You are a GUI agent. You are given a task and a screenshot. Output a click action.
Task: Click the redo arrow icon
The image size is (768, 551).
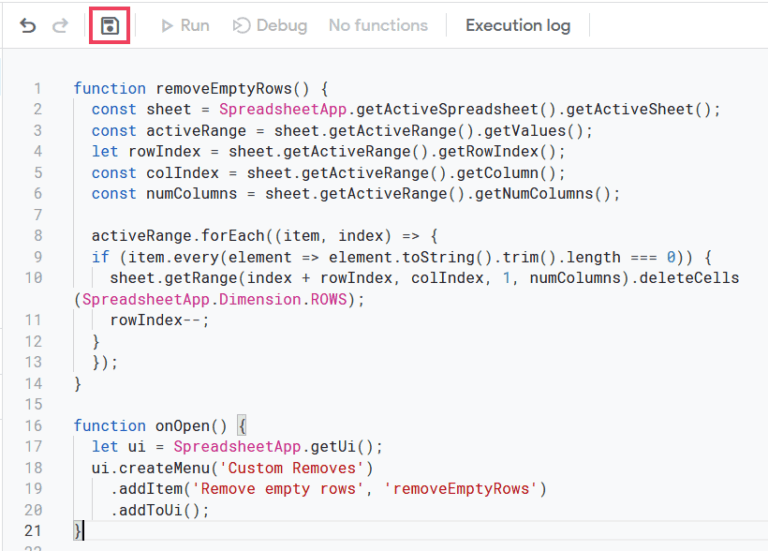pos(60,25)
